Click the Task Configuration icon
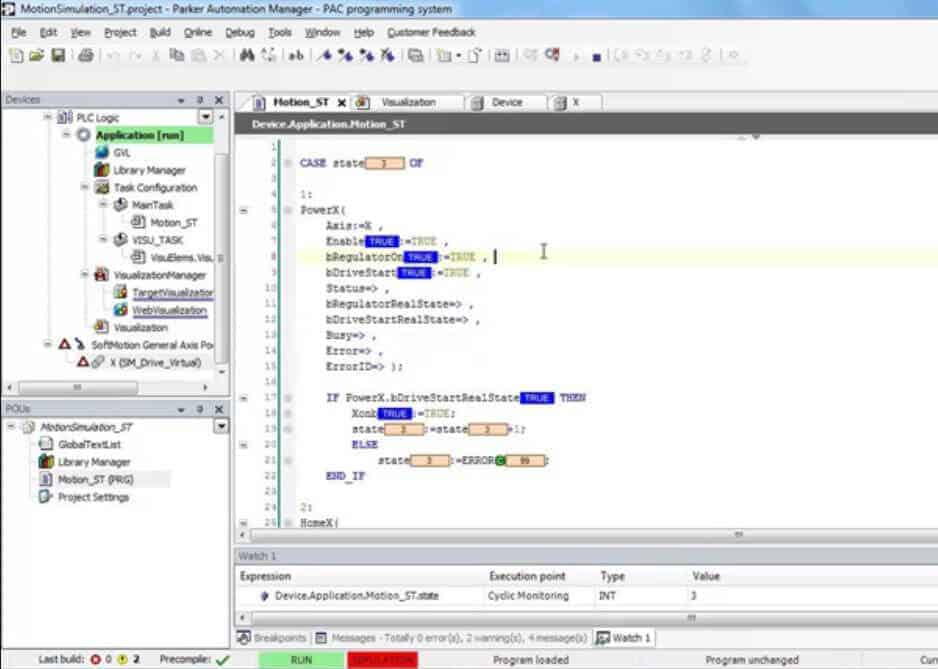 (x=102, y=187)
